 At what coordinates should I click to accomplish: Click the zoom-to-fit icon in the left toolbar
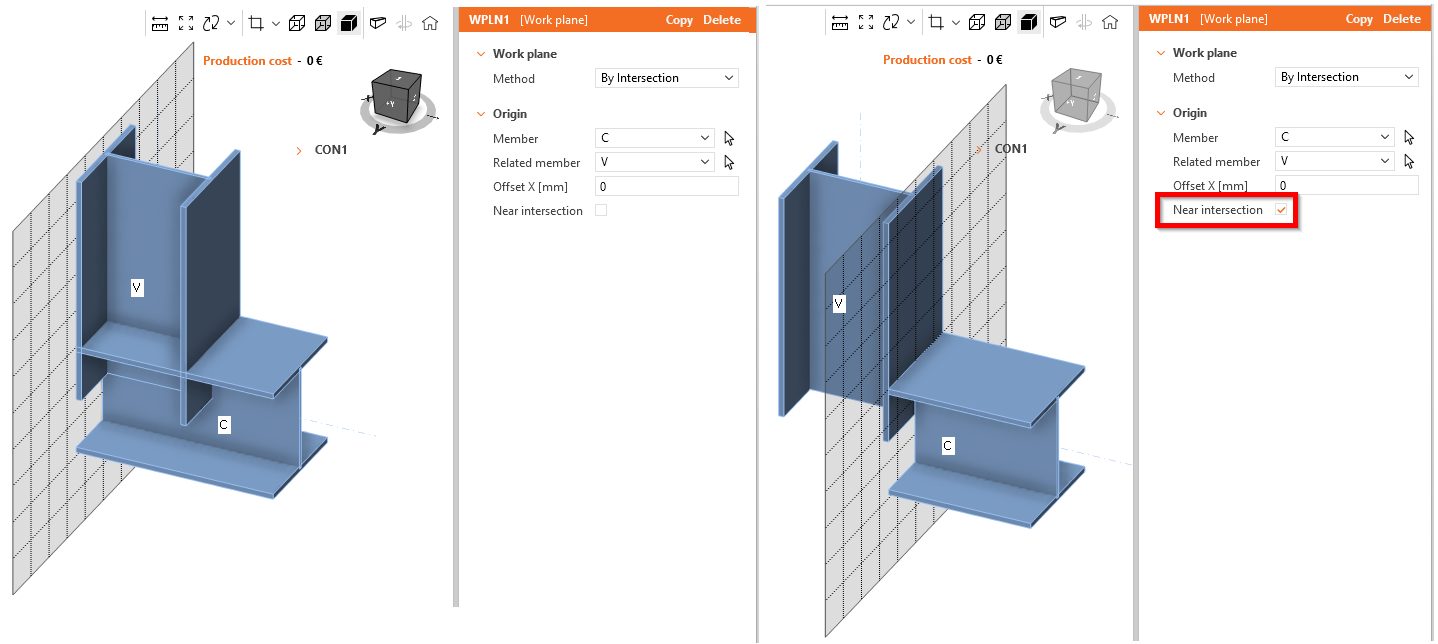[x=184, y=22]
